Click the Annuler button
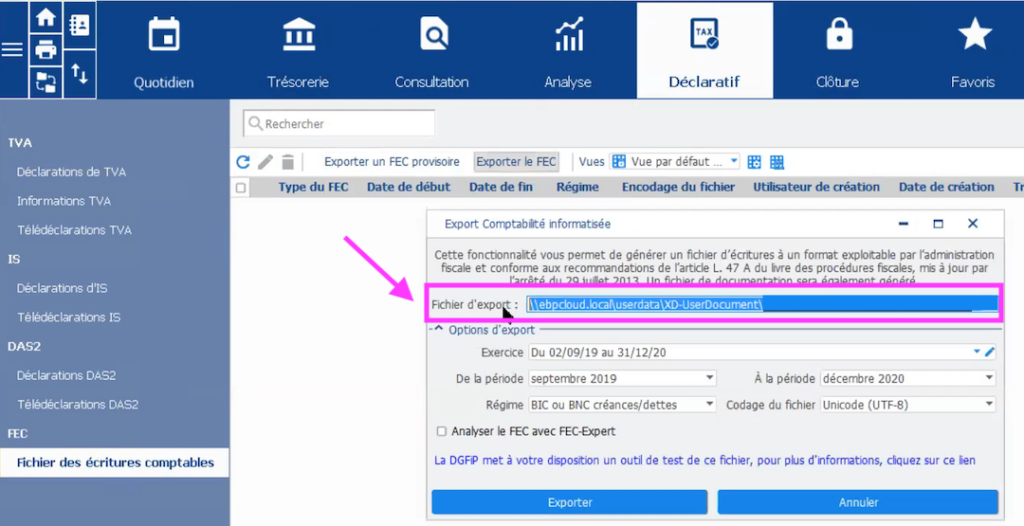The width and height of the screenshot is (1024, 526). coord(858,502)
